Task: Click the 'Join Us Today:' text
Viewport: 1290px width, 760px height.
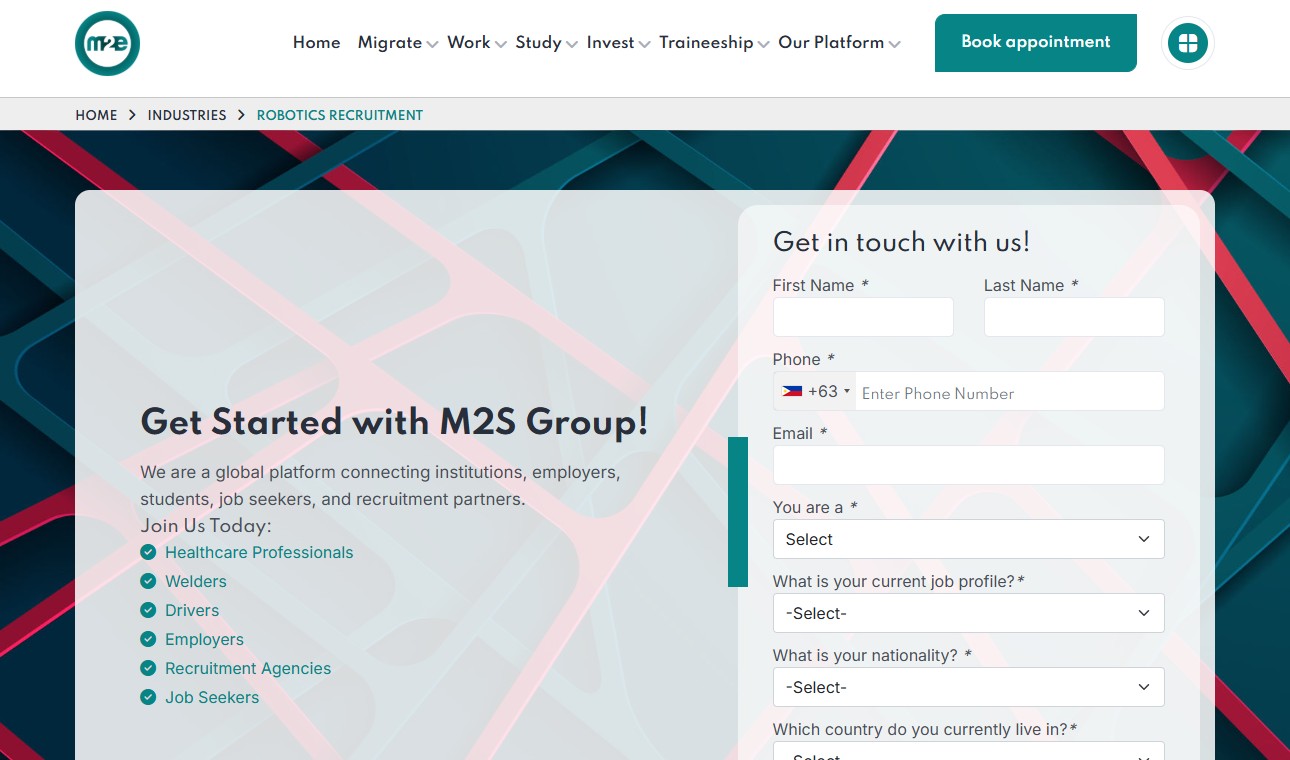Action: pos(206,526)
